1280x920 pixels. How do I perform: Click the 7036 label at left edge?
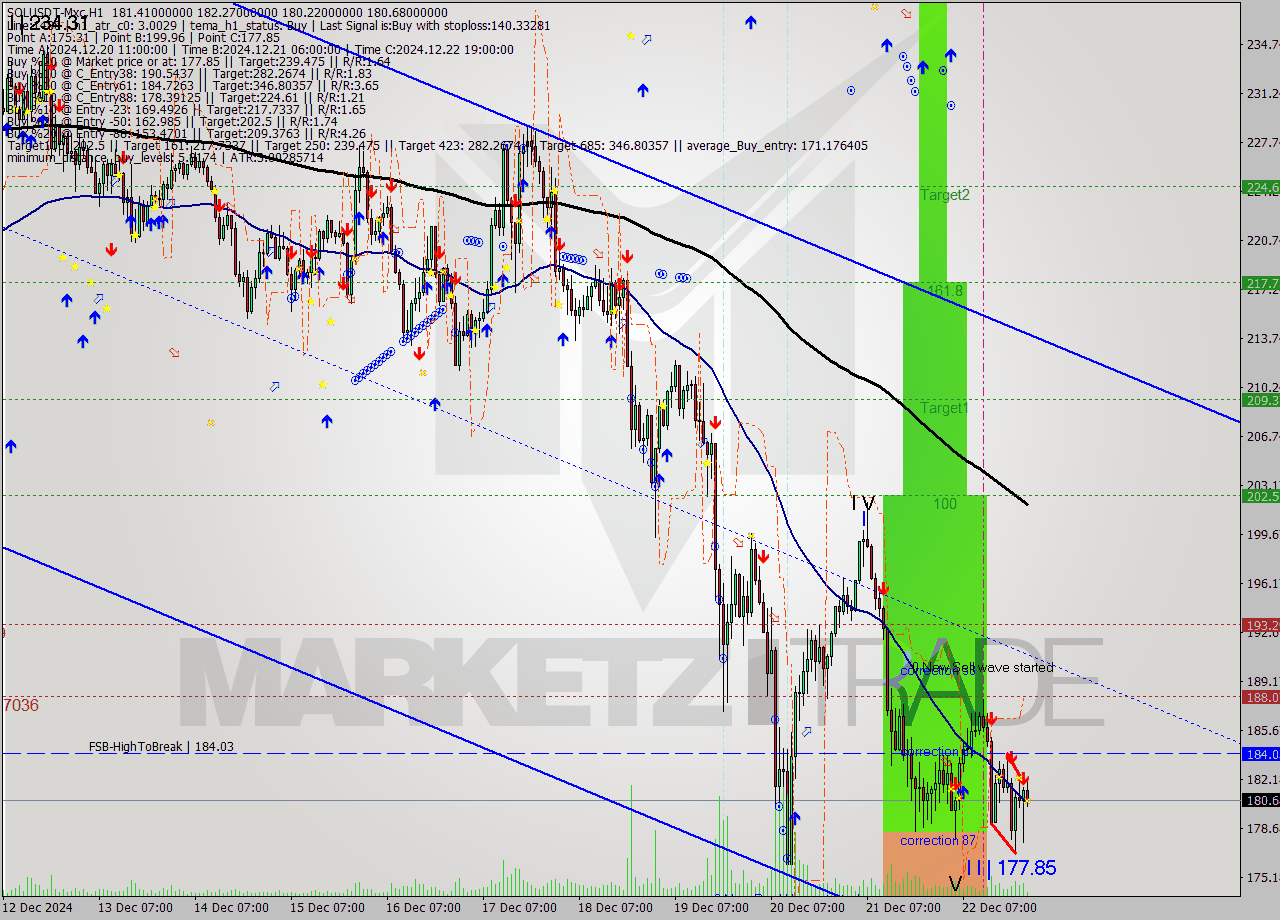point(20,705)
